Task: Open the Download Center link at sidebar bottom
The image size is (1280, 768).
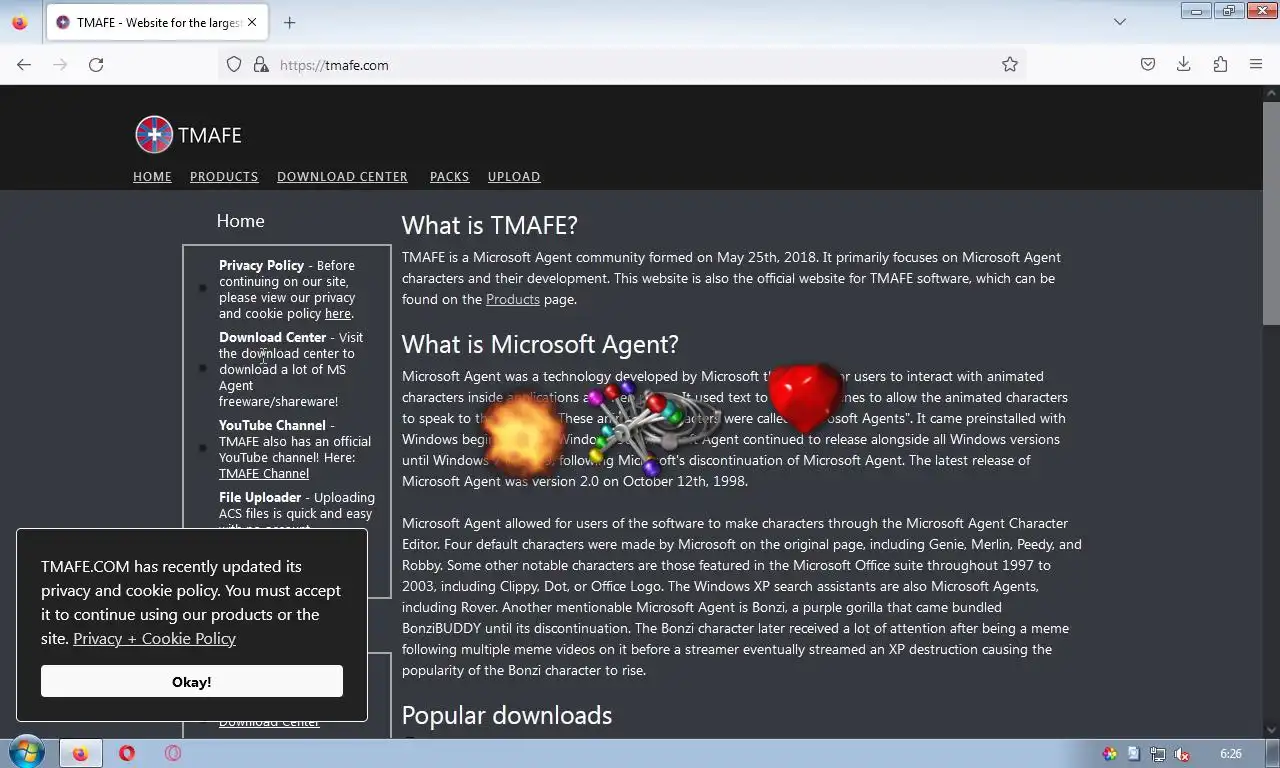Action: click(269, 723)
